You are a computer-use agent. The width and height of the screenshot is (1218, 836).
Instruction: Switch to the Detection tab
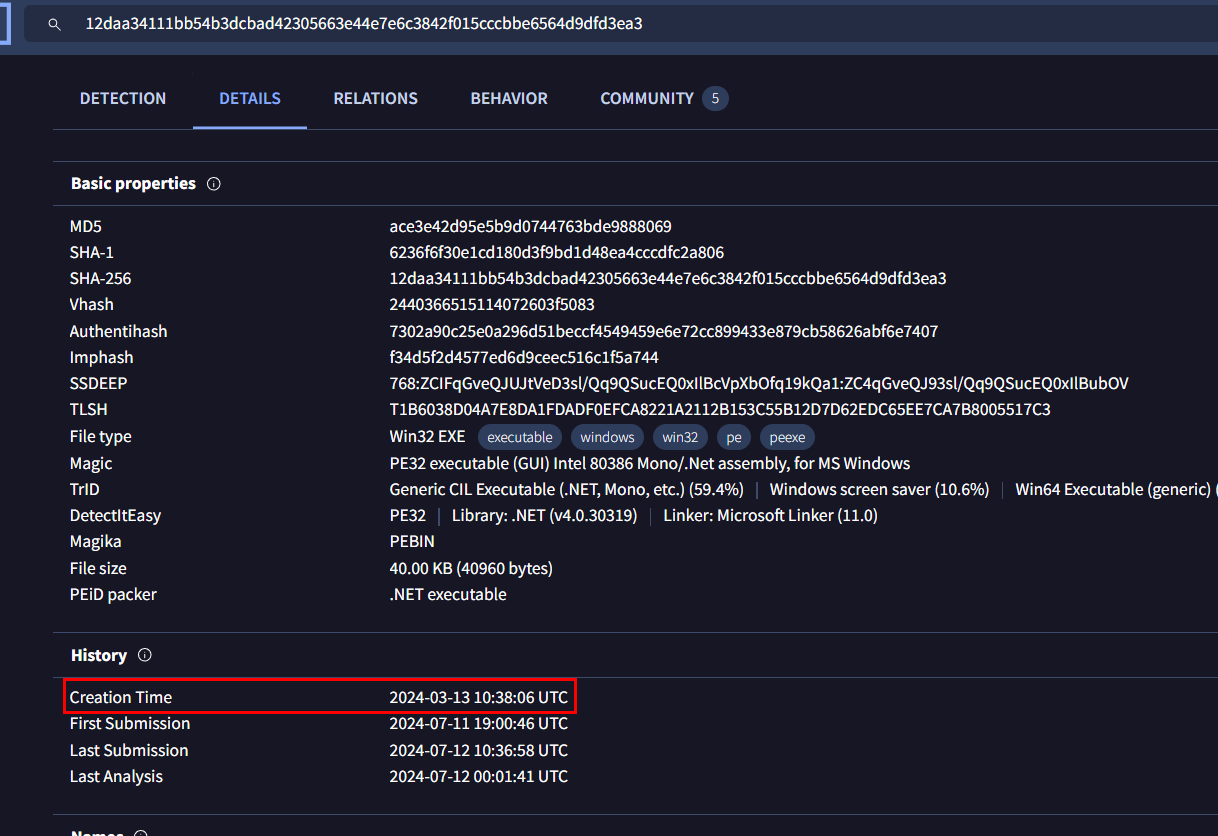[123, 98]
